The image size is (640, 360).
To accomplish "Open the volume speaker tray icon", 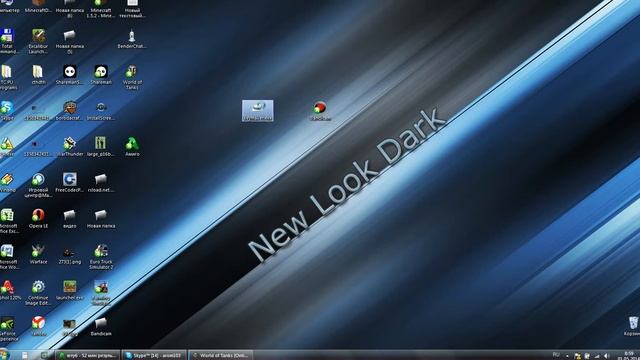I will (607, 356).
